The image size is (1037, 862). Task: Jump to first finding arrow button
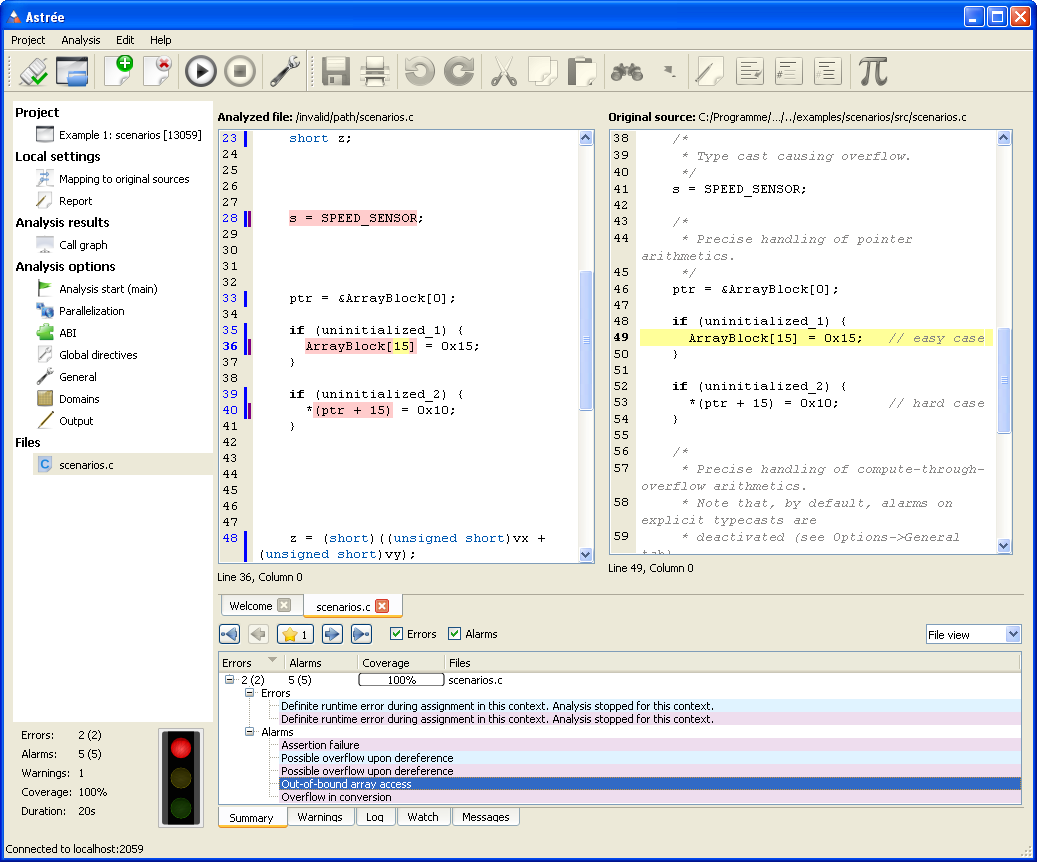coord(229,634)
